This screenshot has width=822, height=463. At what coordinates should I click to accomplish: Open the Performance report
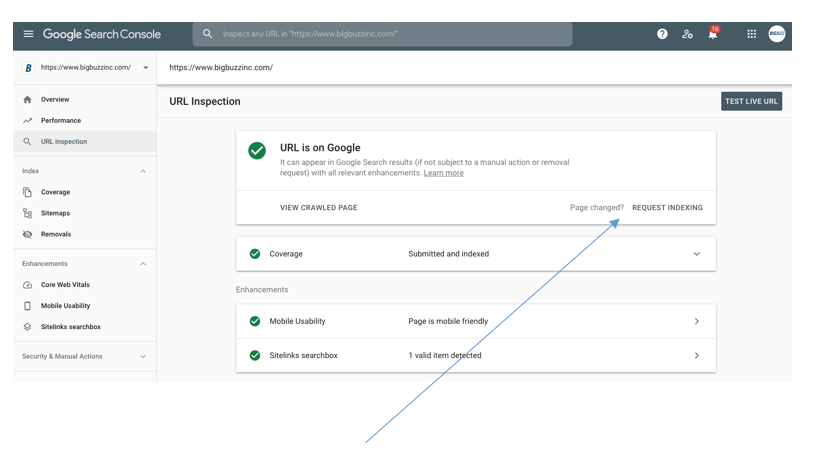61,121
